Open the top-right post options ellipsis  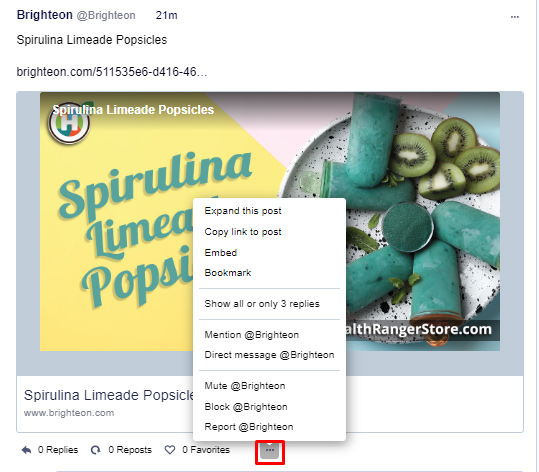tap(515, 17)
